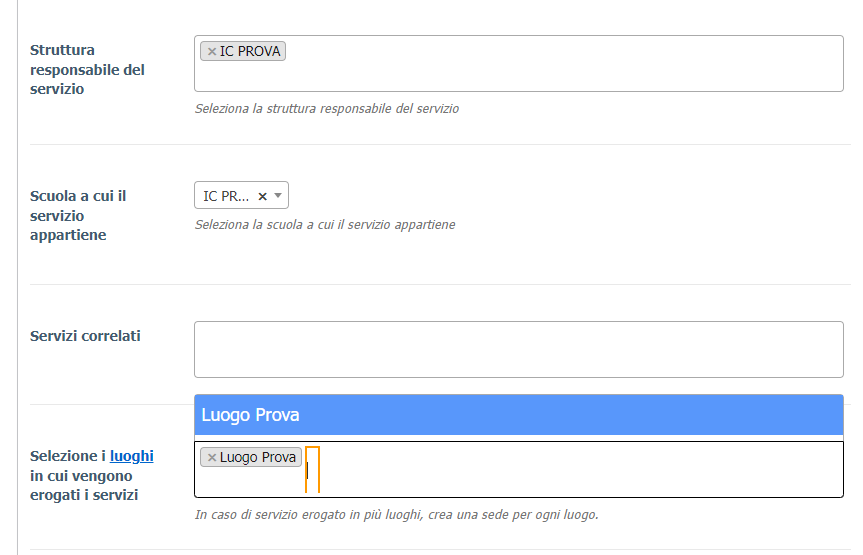Click the hint 'Seleziona la struttura responsabile del servizio'

pyautogui.click(x=326, y=108)
